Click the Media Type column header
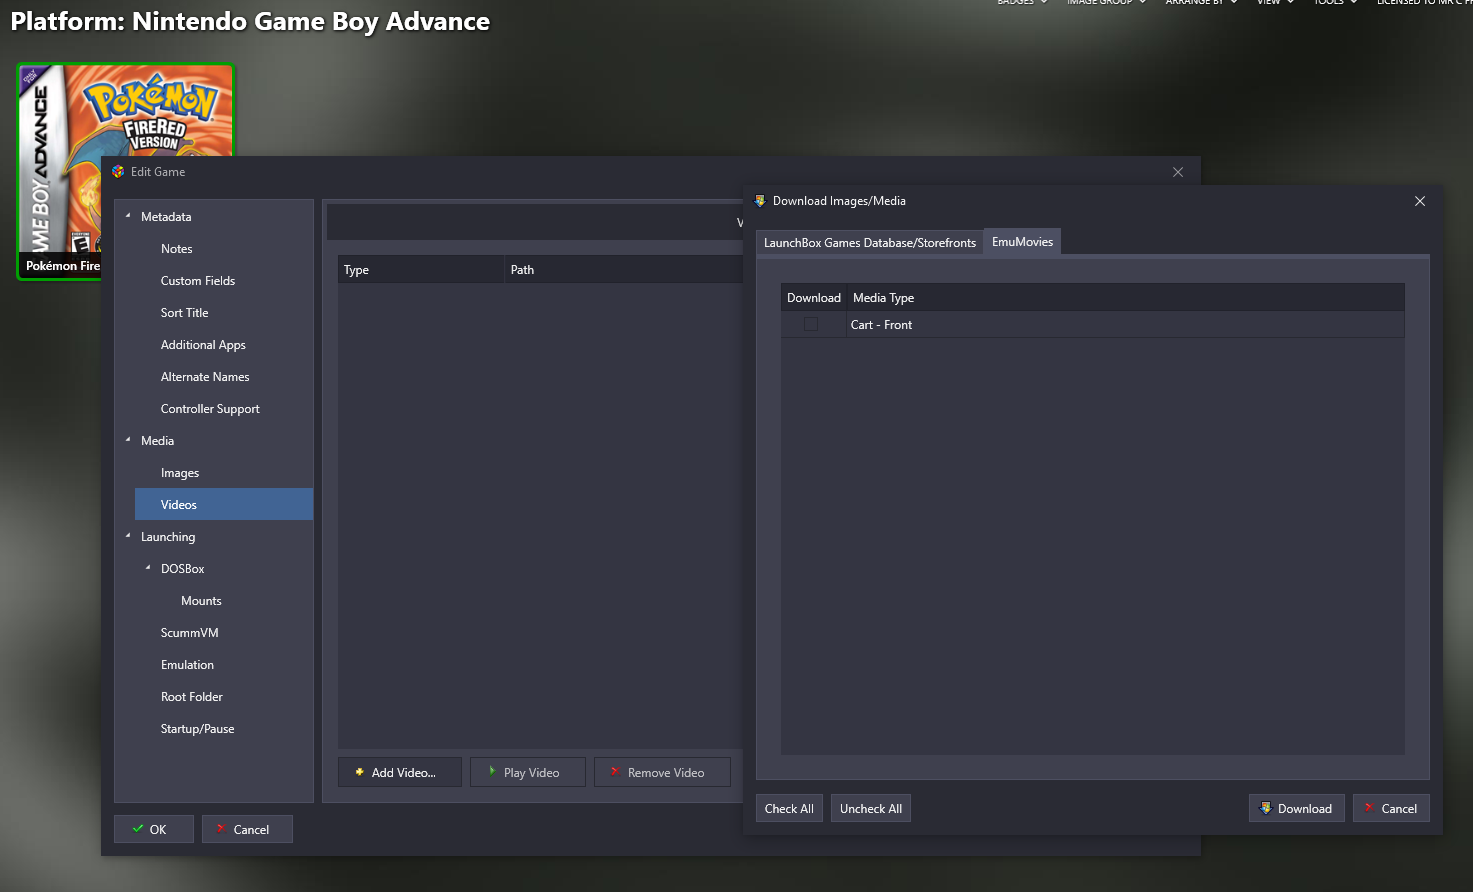Image resolution: width=1473 pixels, height=892 pixels. [x=1126, y=298]
